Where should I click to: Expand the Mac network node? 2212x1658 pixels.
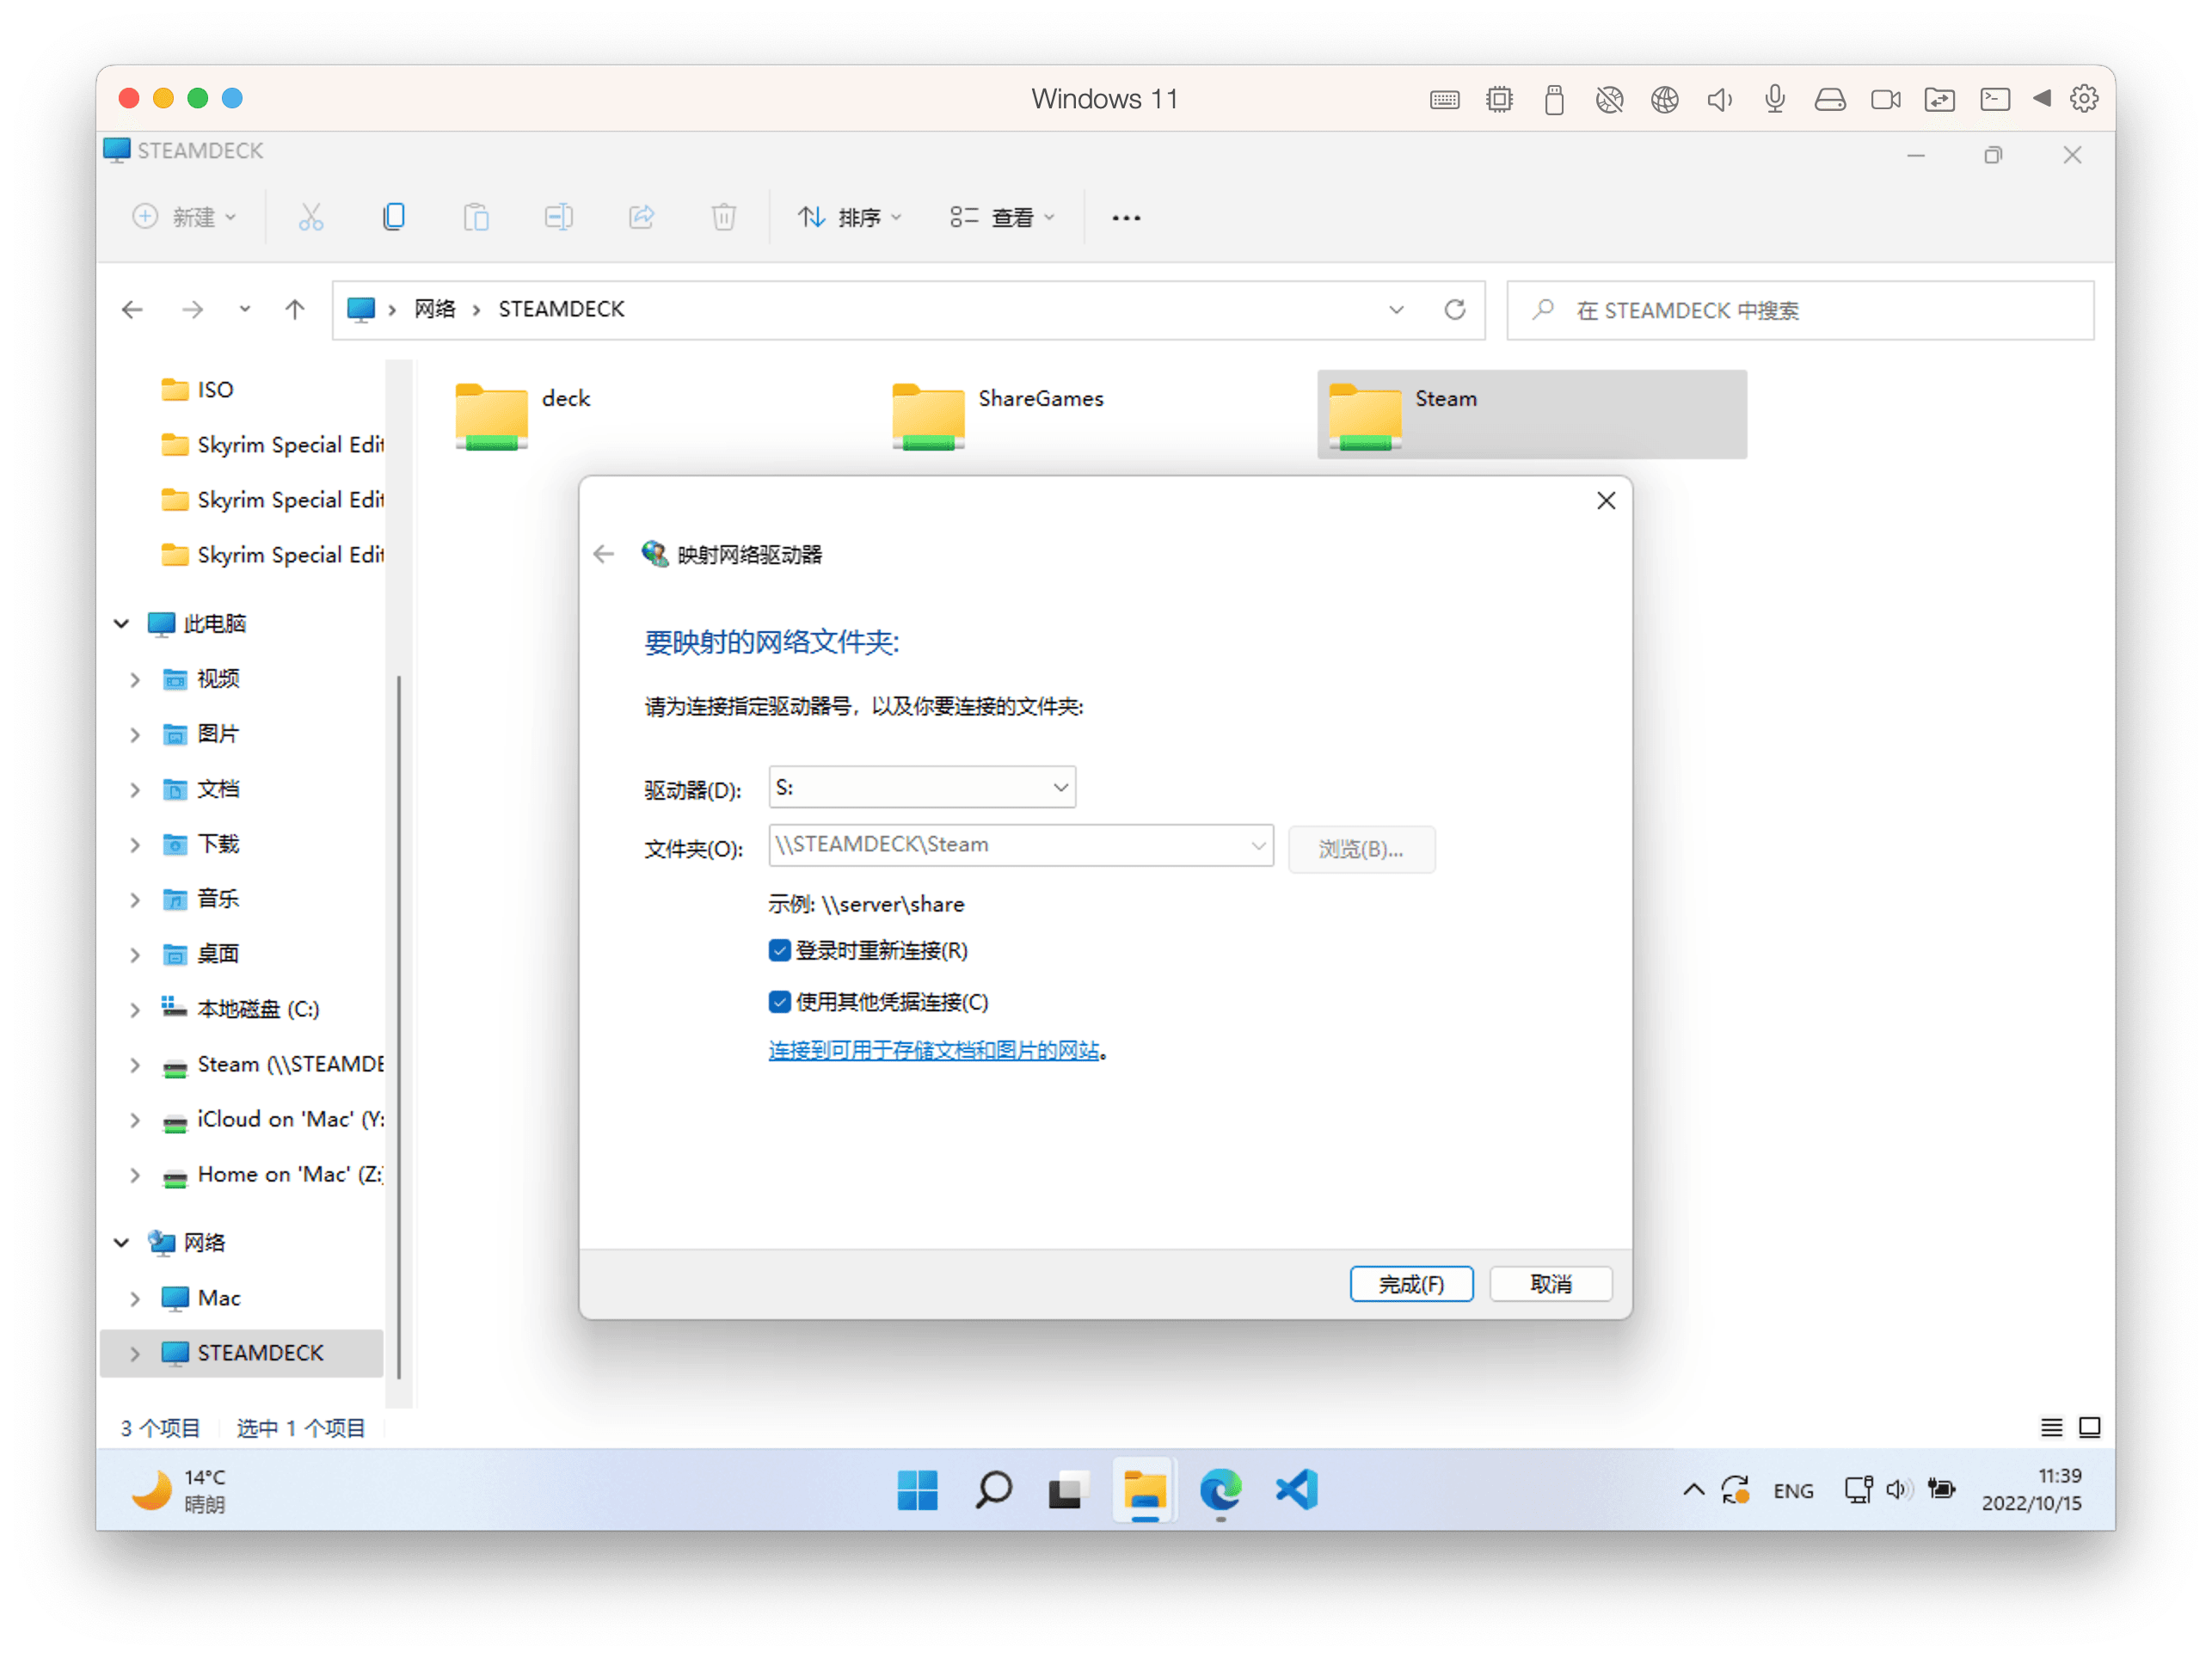coord(135,1299)
